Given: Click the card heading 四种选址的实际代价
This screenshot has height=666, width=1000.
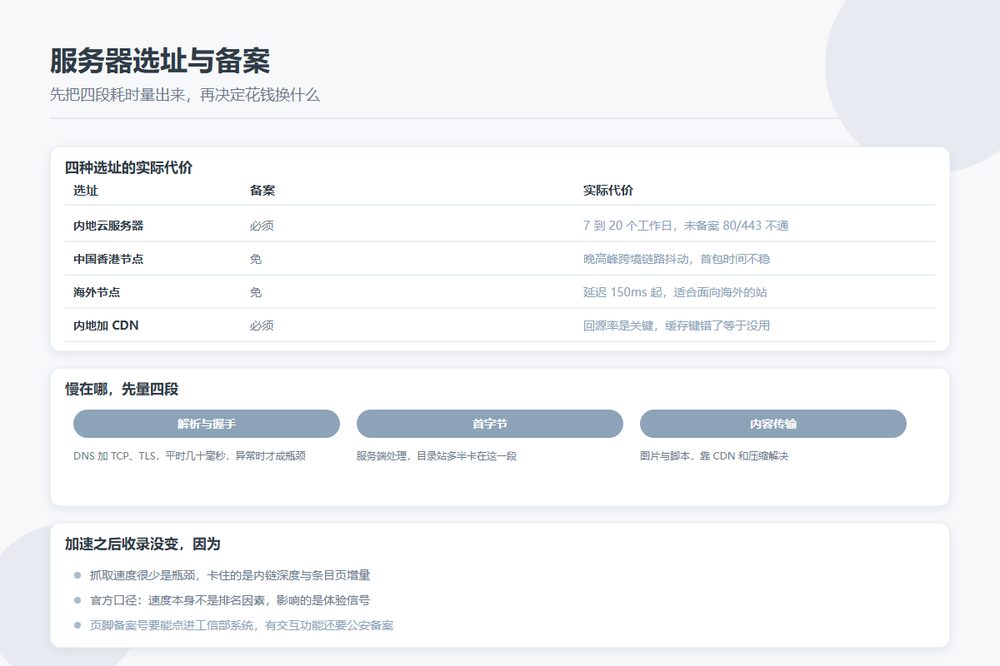Looking at the screenshot, I should click(x=128, y=167).
